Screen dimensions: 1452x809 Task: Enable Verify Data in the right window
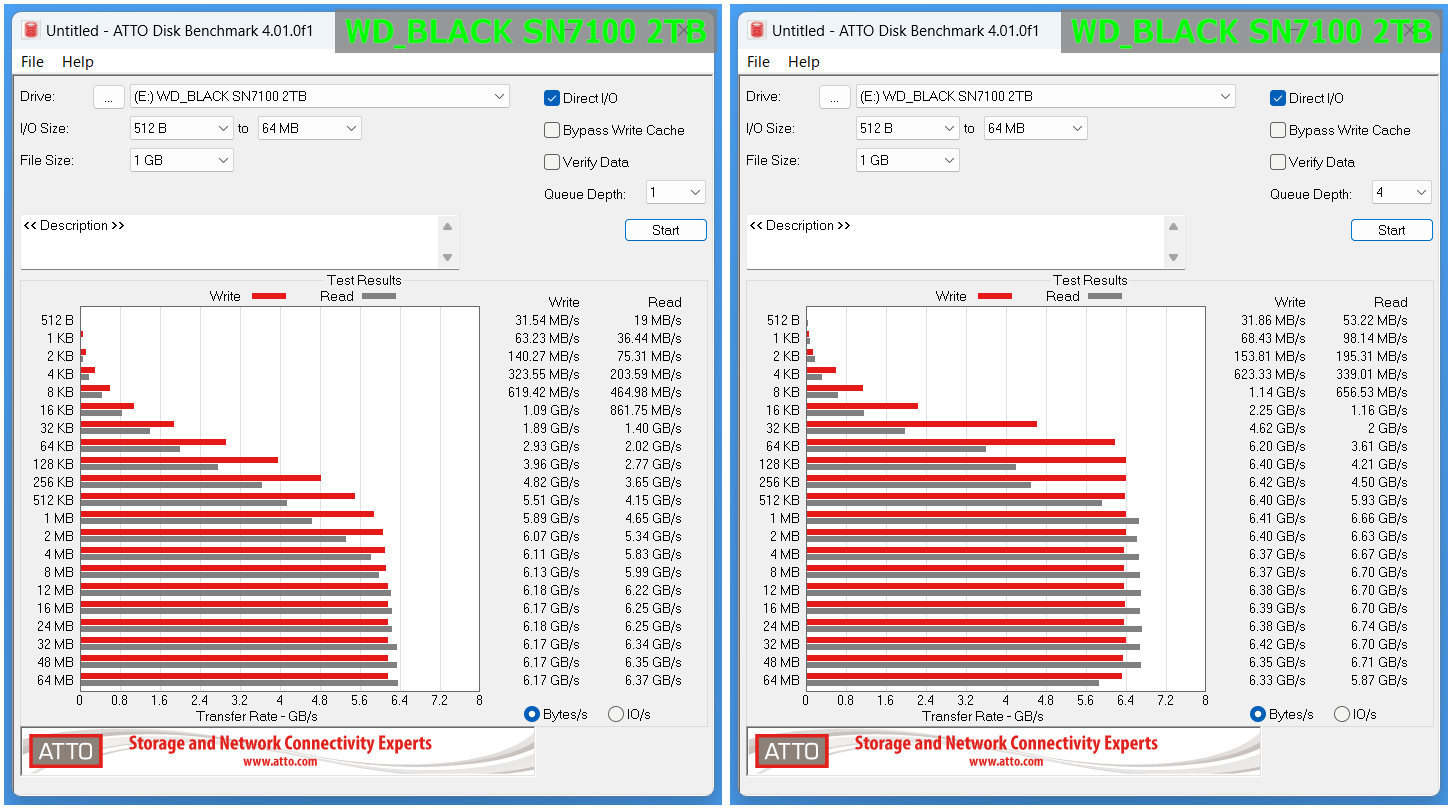[x=1277, y=162]
